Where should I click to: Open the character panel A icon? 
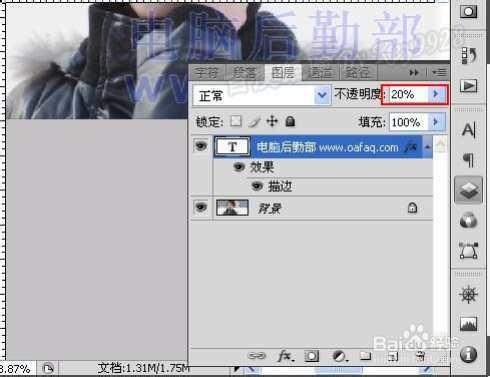pos(469,130)
